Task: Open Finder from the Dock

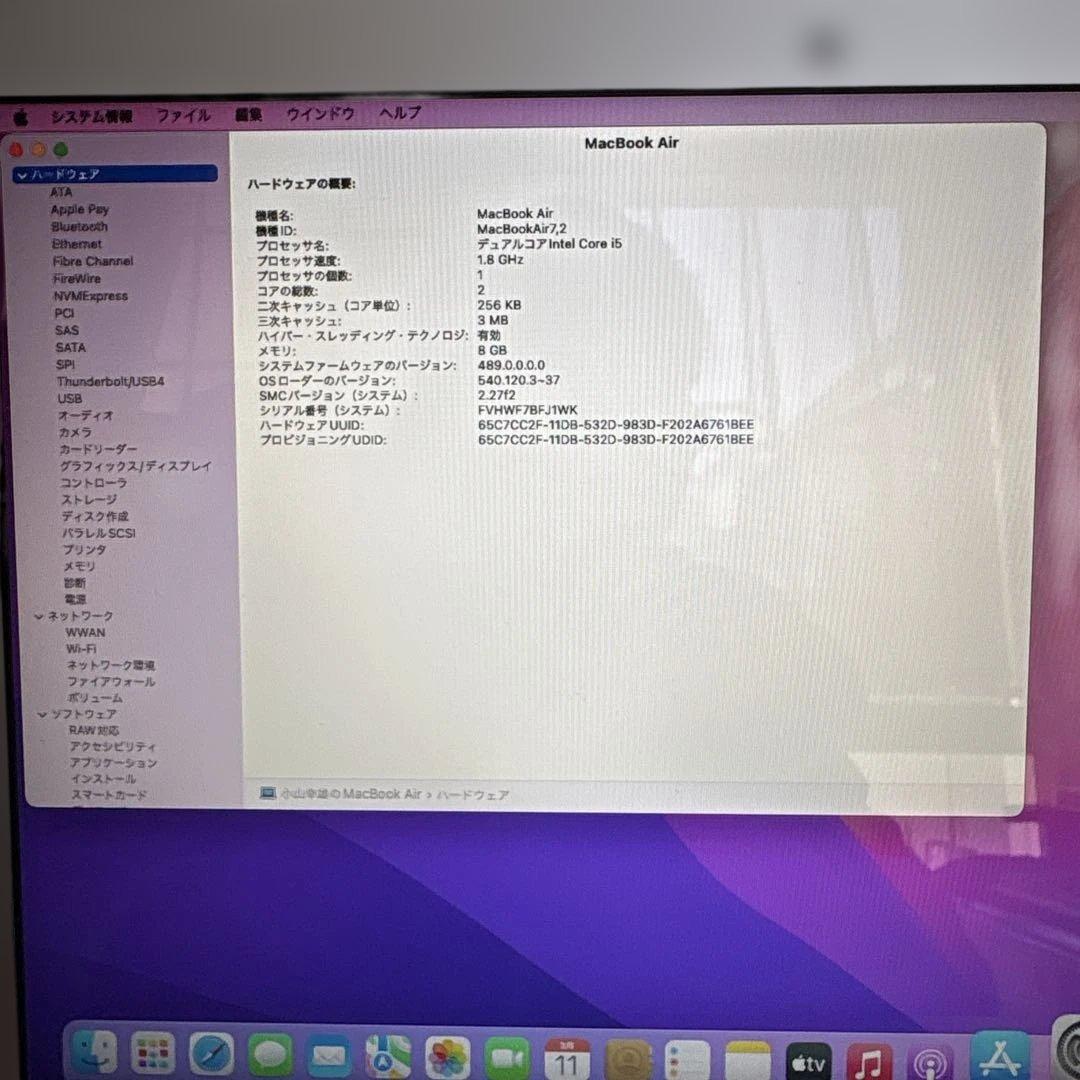Action: click(94, 1054)
